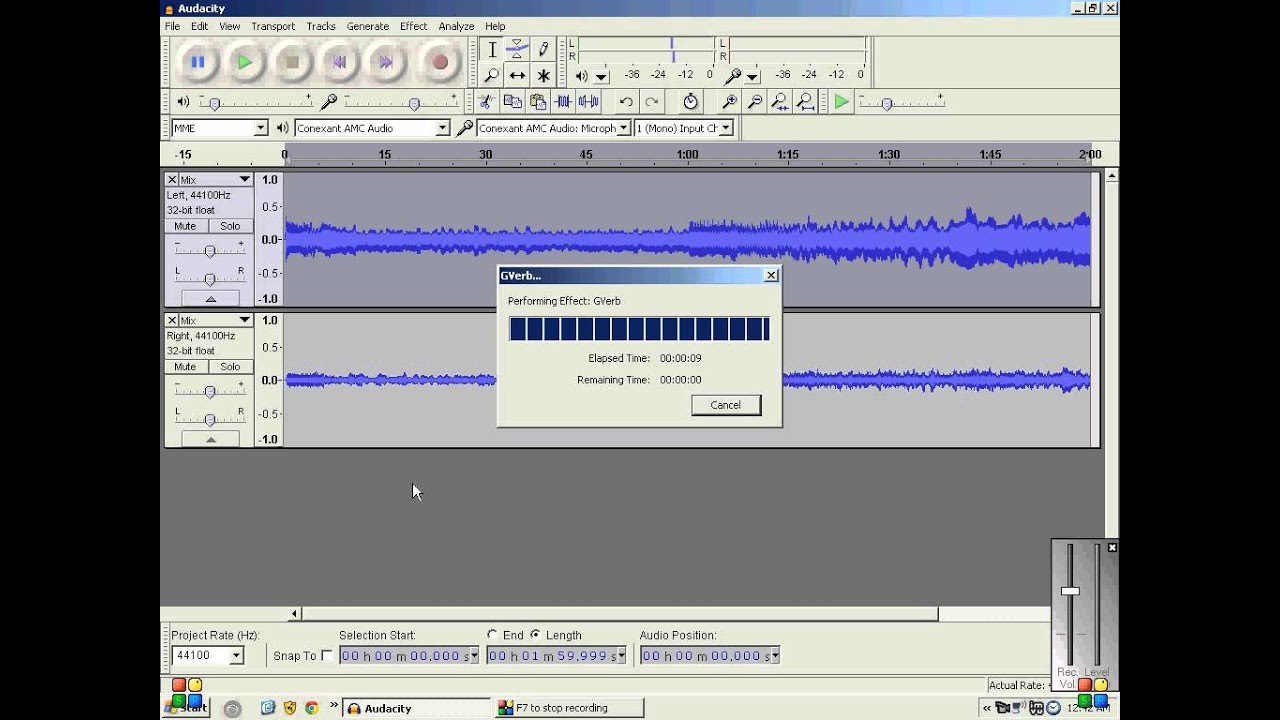Viewport: 1280px width, 720px height.
Task: Select the Length radio button
Action: point(536,635)
